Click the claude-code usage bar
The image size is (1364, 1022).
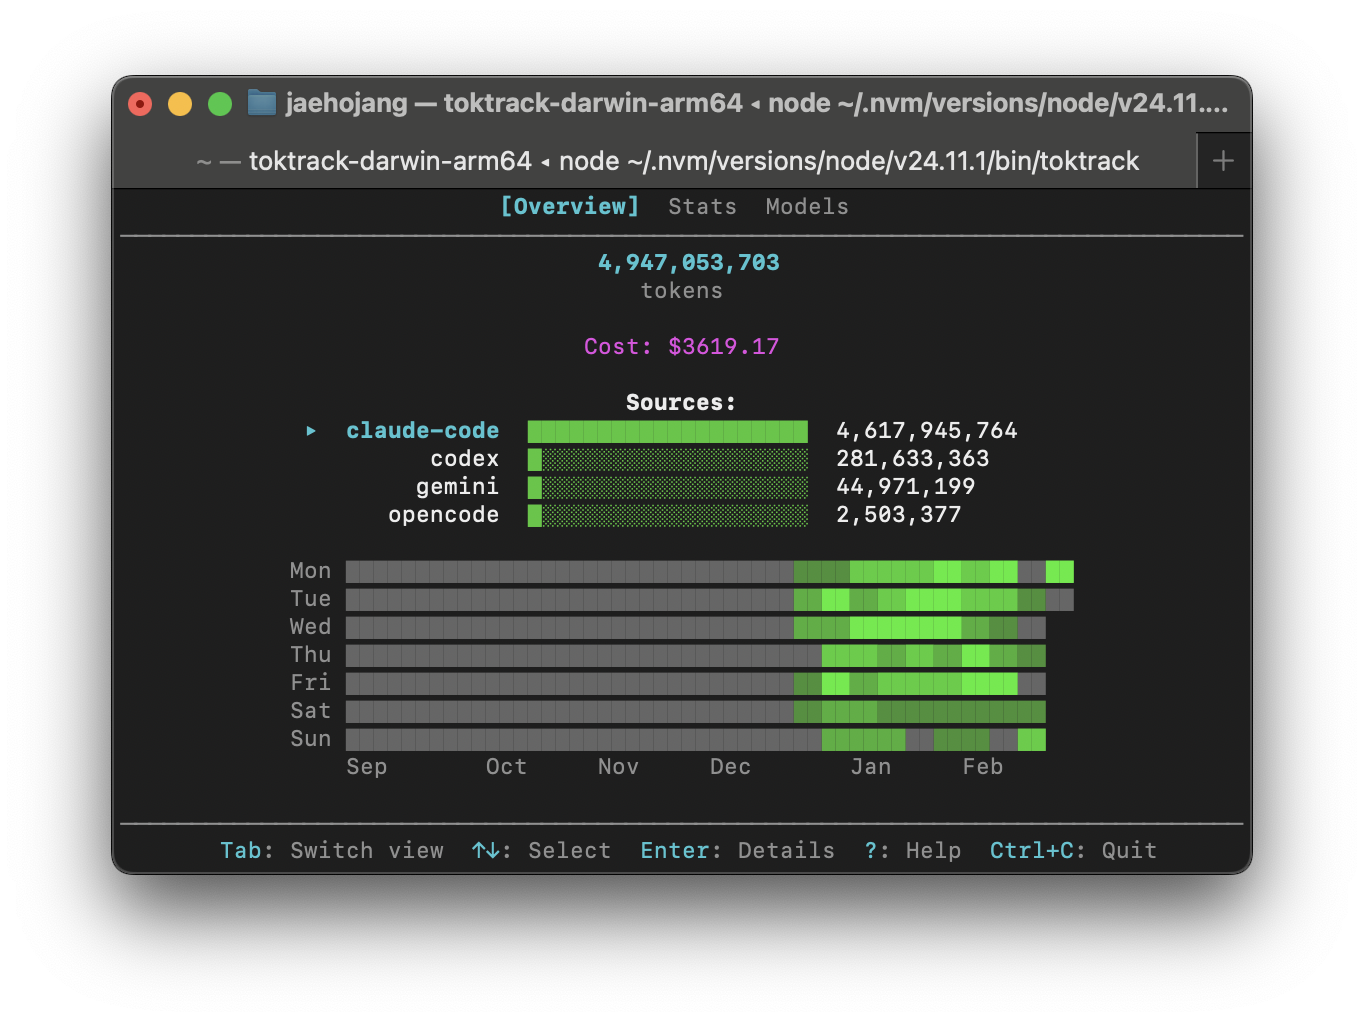[x=667, y=431]
